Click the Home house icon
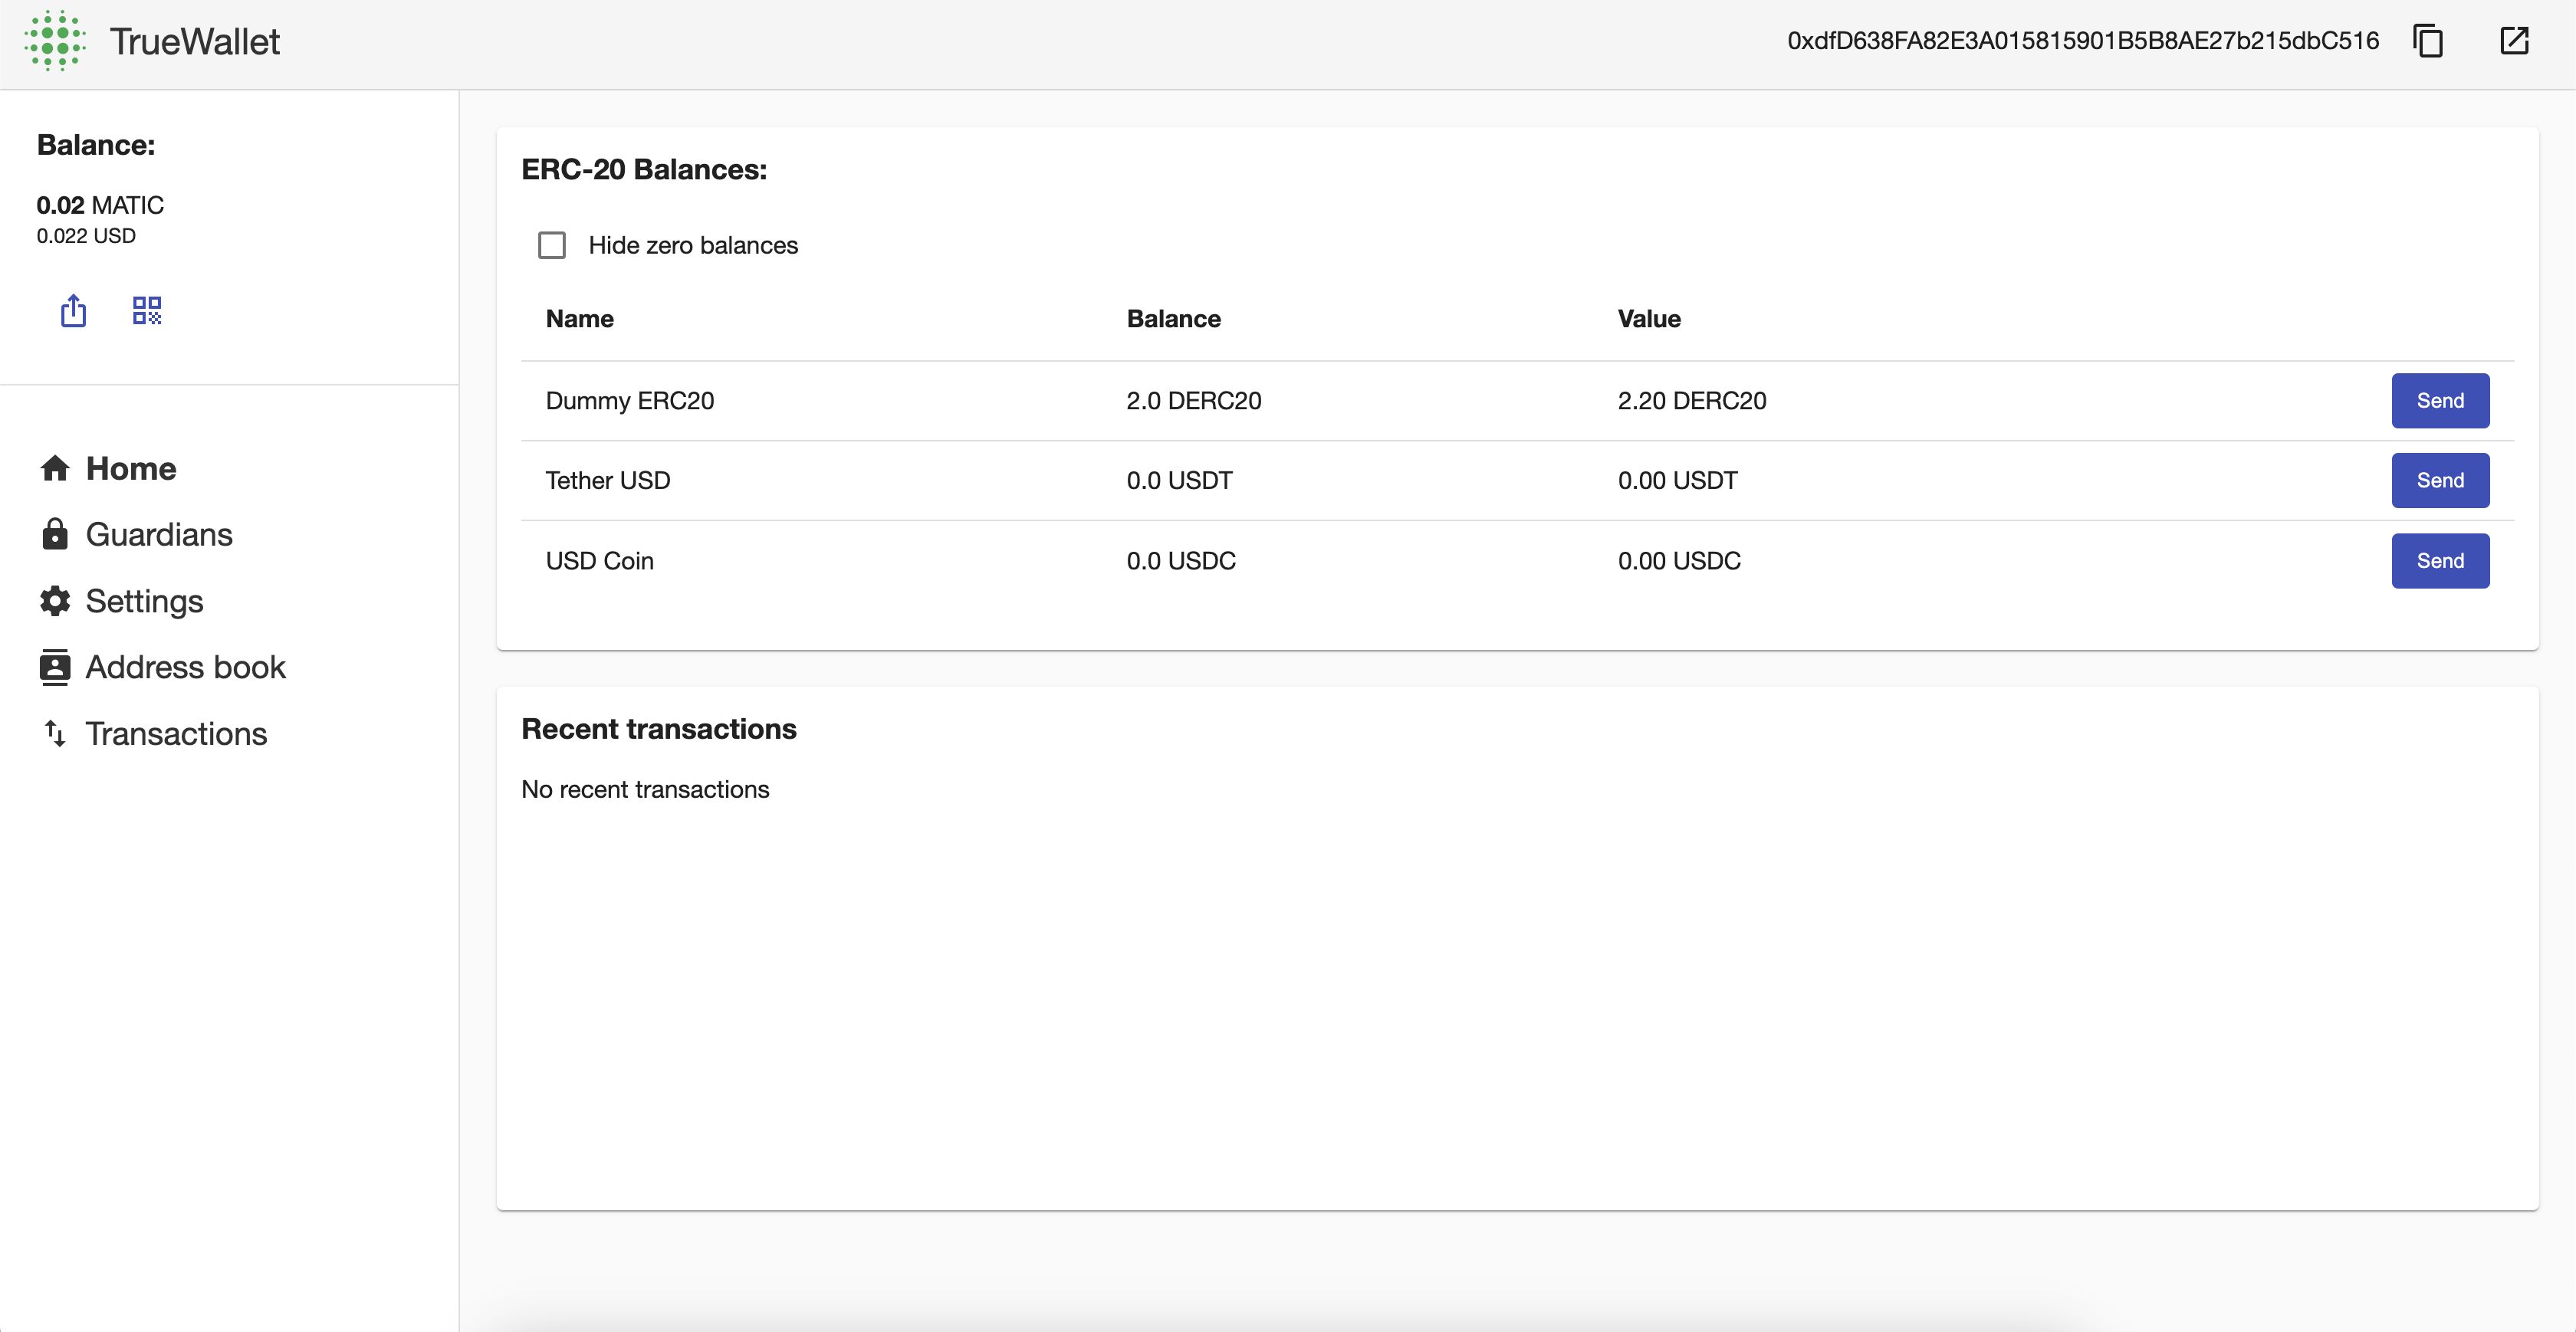Screen dimensions: 2576x1332 55,468
